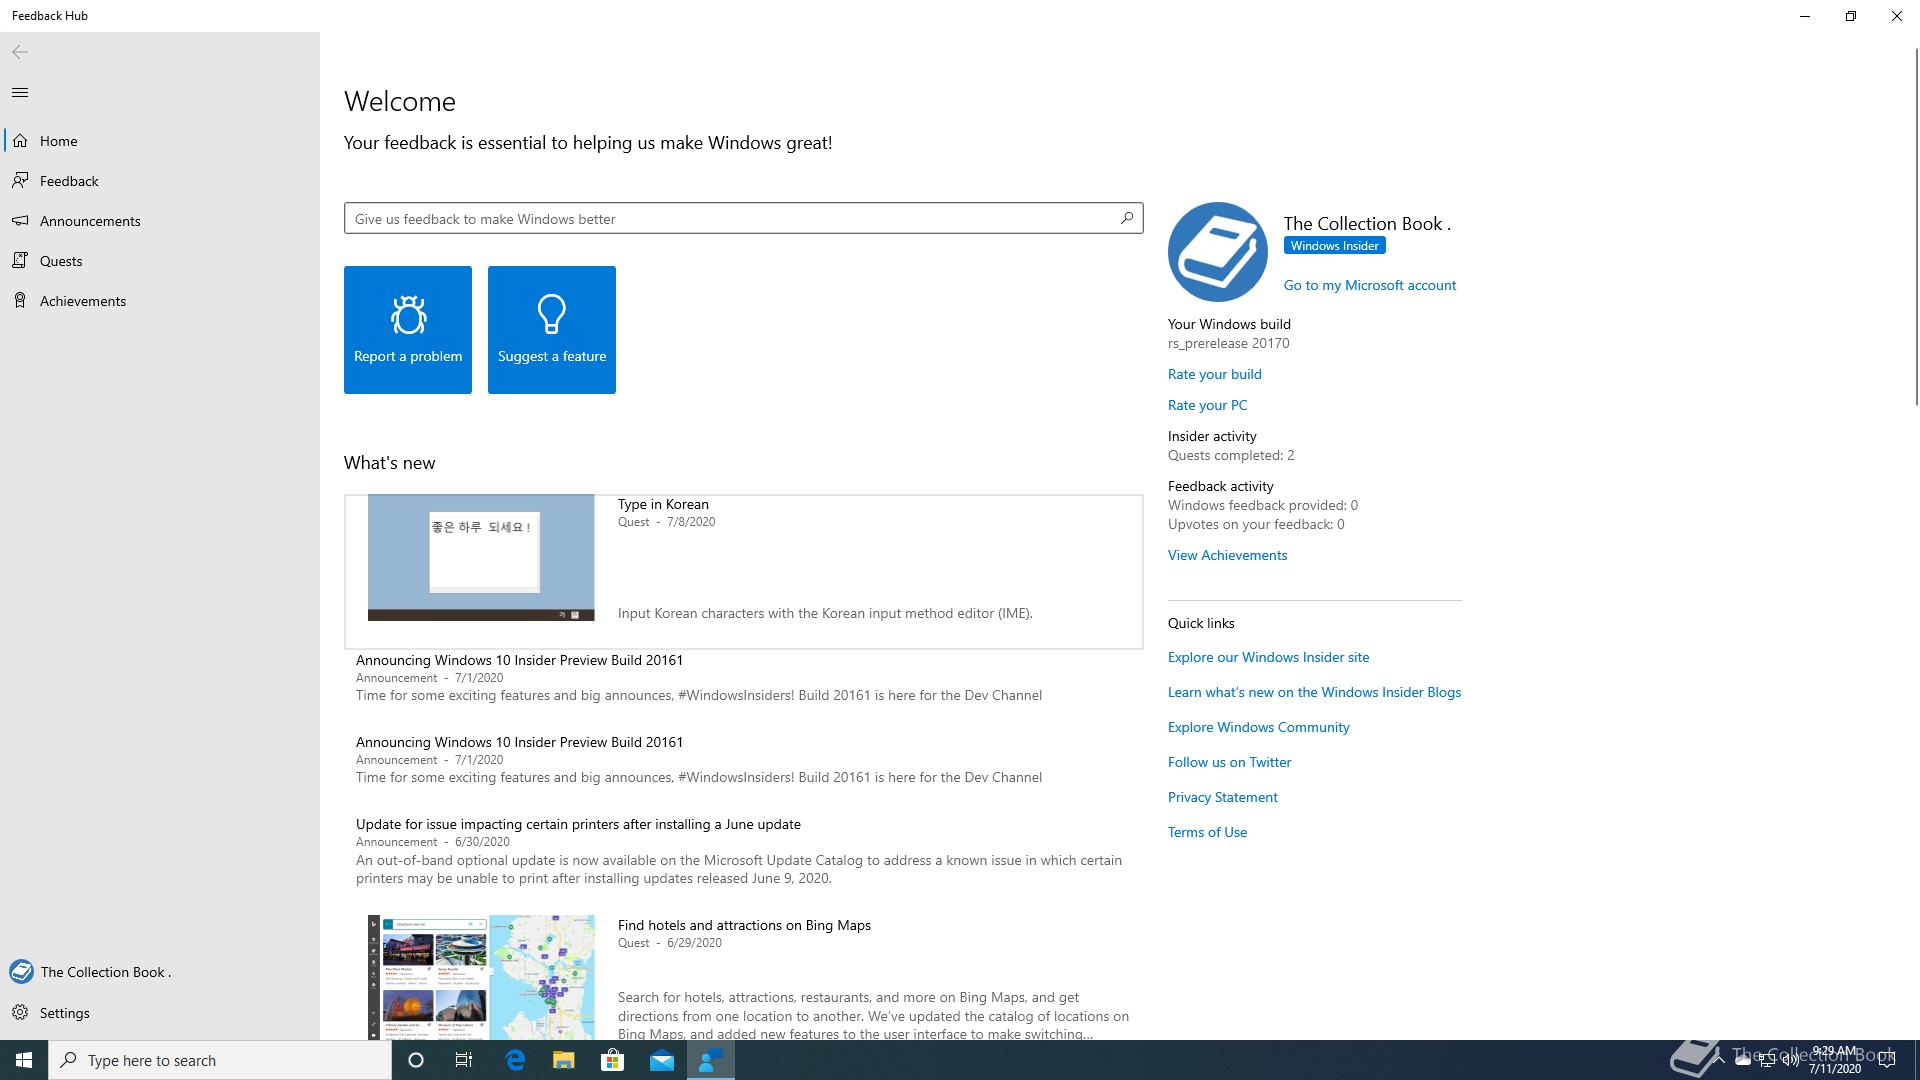Click the vertical scrollbar thumb
This screenshot has height=1080, width=1920.
point(1916,225)
